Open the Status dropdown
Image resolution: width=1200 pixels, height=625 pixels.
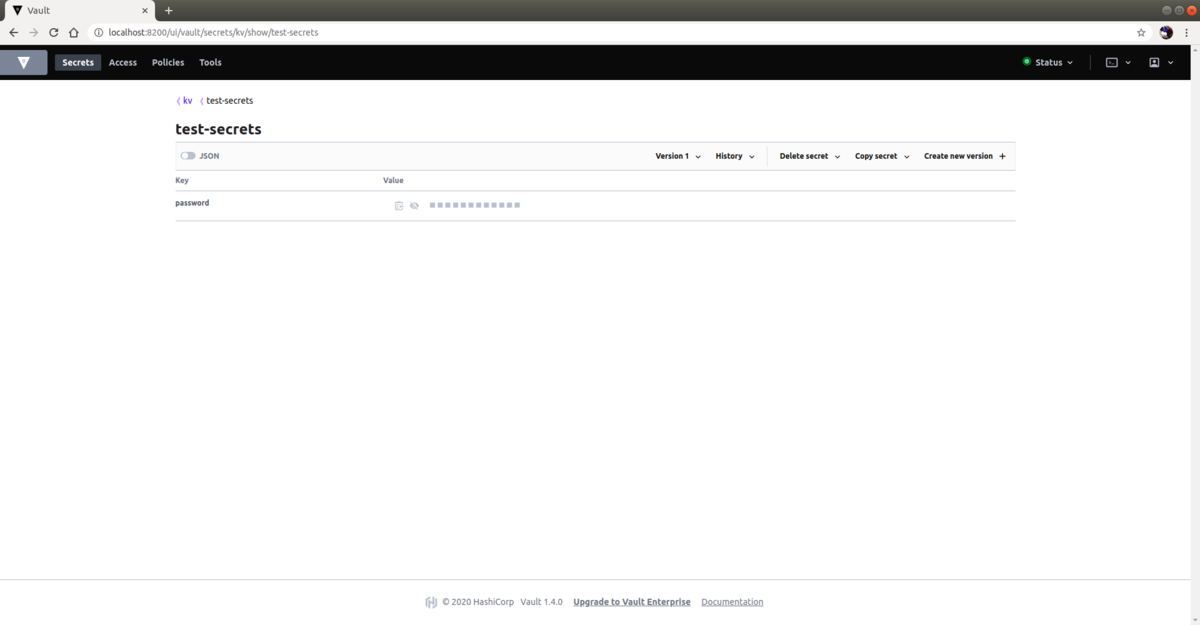[x=1048, y=62]
